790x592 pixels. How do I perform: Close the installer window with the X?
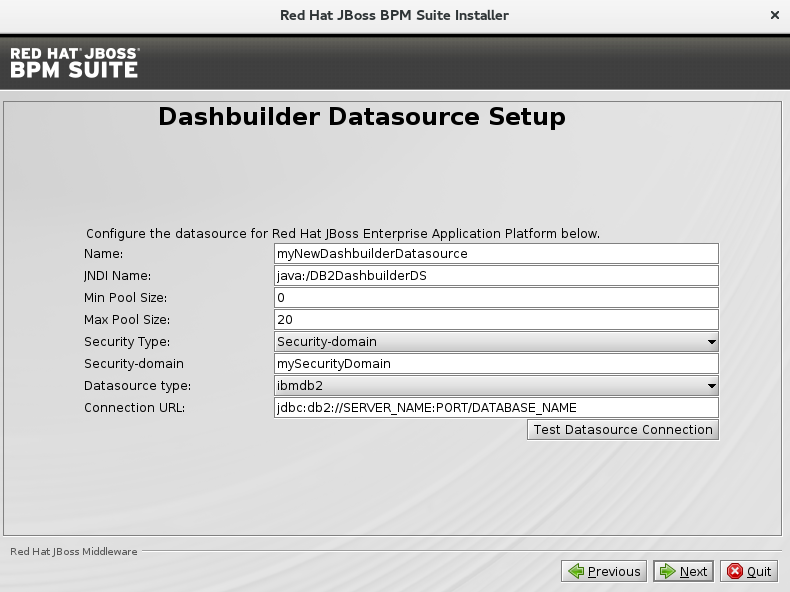point(775,15)
